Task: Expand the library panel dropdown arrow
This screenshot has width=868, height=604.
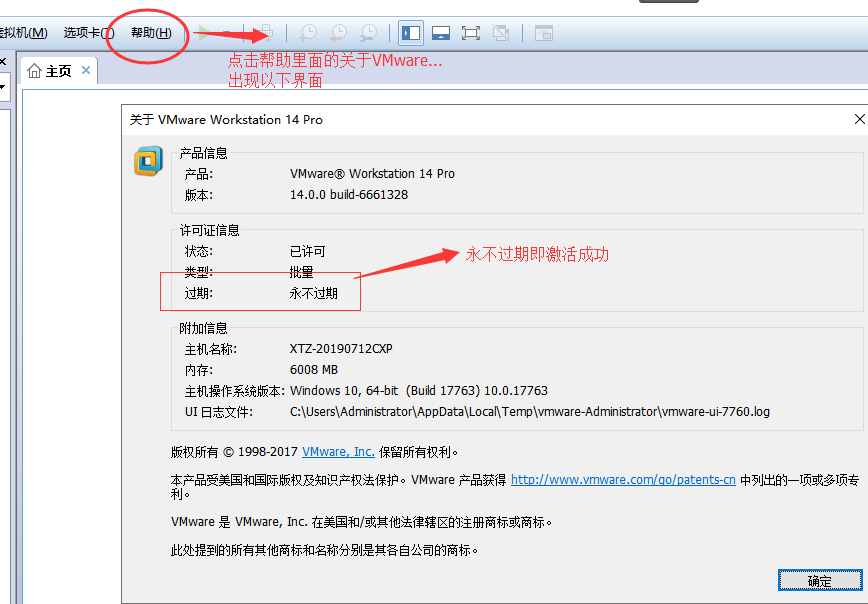Action: click(3, 87)
